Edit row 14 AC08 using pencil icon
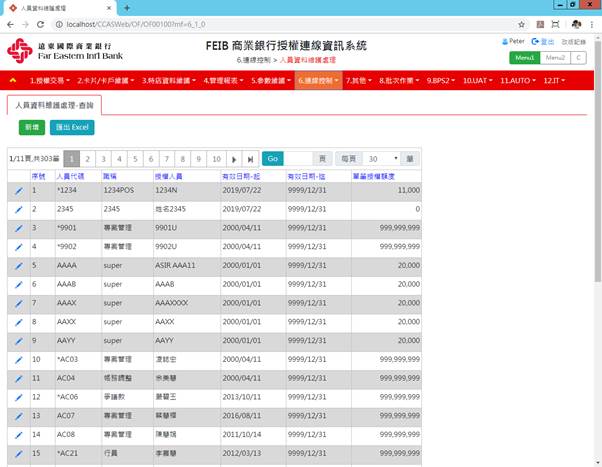 [x=18, y=436]
